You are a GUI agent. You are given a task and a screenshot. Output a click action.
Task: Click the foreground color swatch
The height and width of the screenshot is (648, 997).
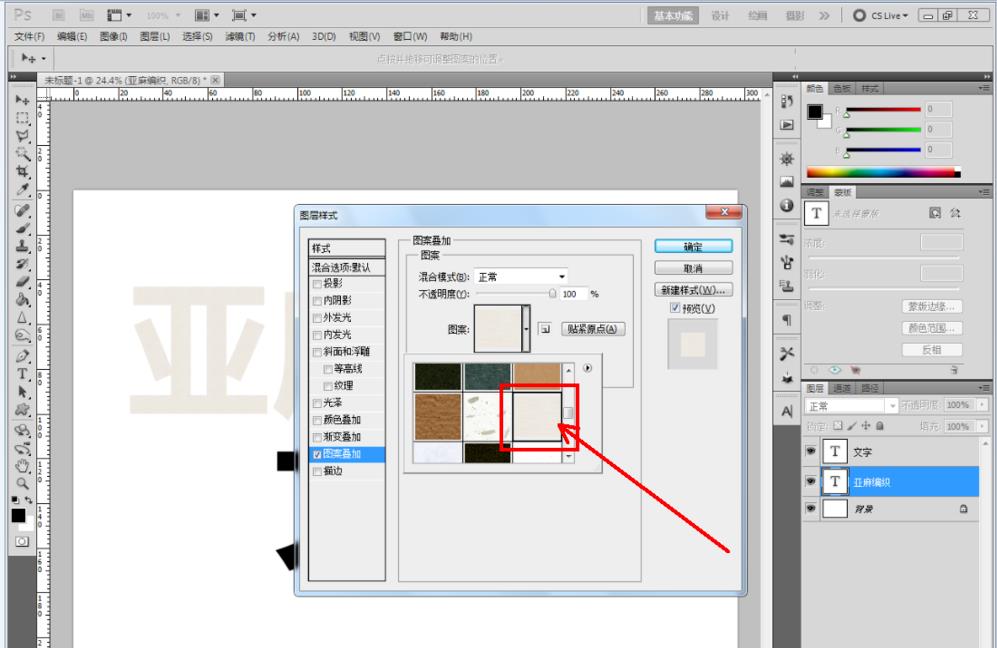click(x=16, y=517)
